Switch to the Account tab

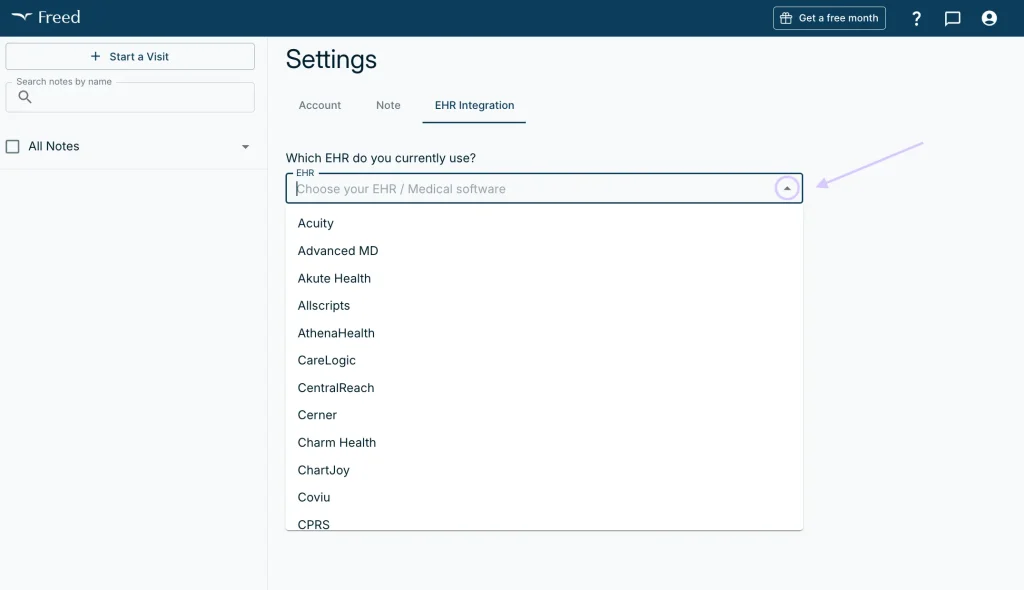[319, 105]
